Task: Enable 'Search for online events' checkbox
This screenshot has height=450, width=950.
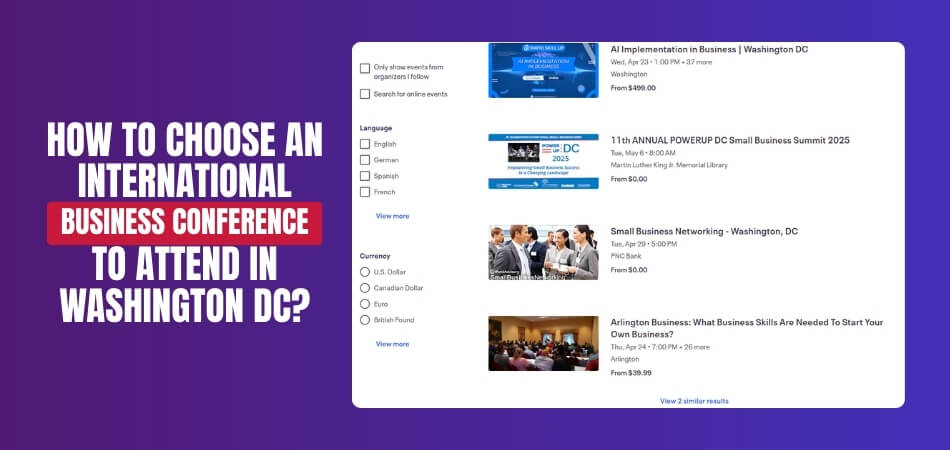Action: point(365,94)
